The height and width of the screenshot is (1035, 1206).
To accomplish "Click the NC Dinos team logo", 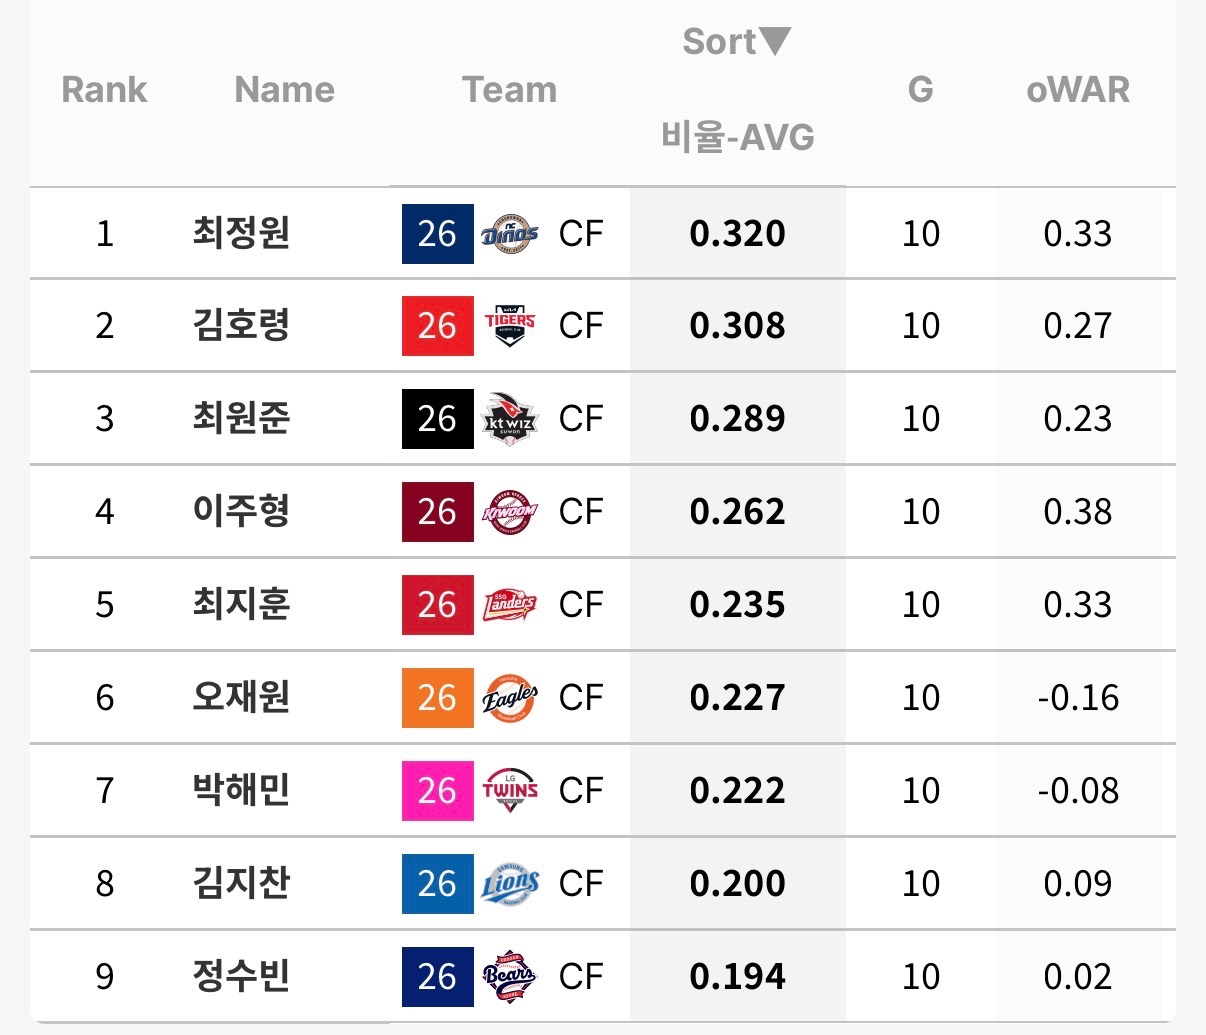I will [x=509, y=234].
